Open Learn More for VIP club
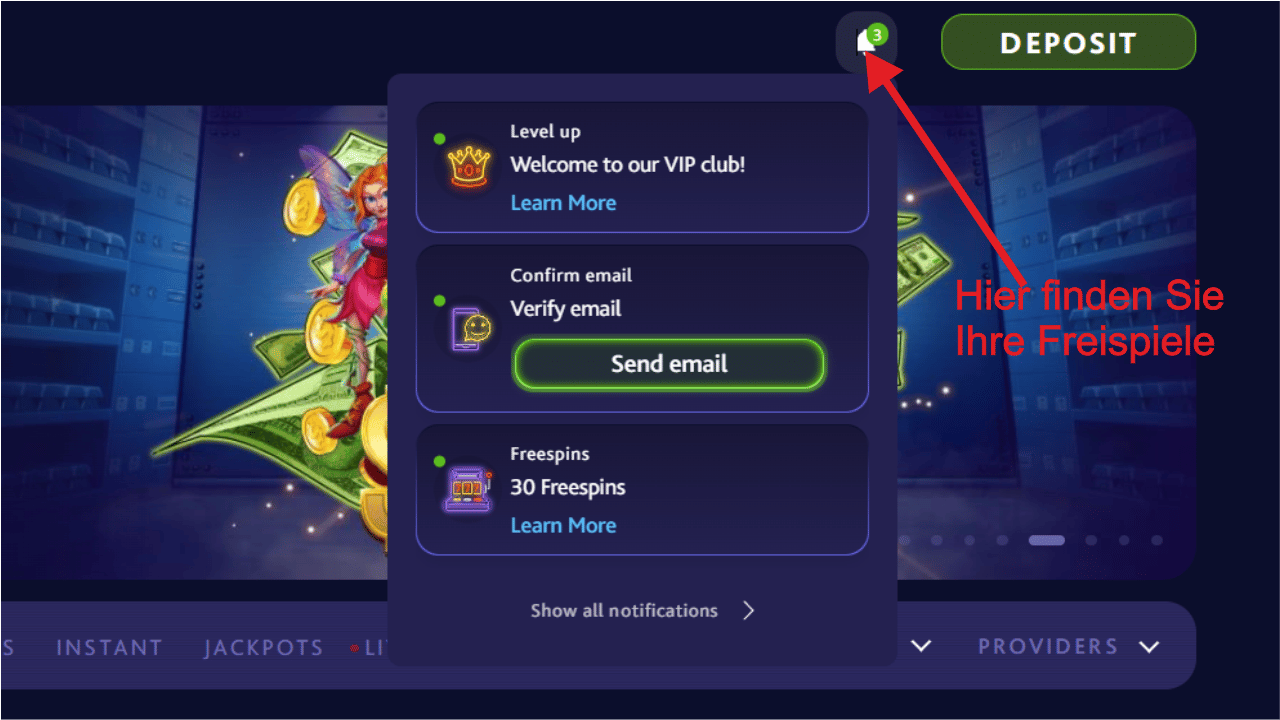This screenshot has width=1280, height=720. pyautogui.click(x=563, y=203)
